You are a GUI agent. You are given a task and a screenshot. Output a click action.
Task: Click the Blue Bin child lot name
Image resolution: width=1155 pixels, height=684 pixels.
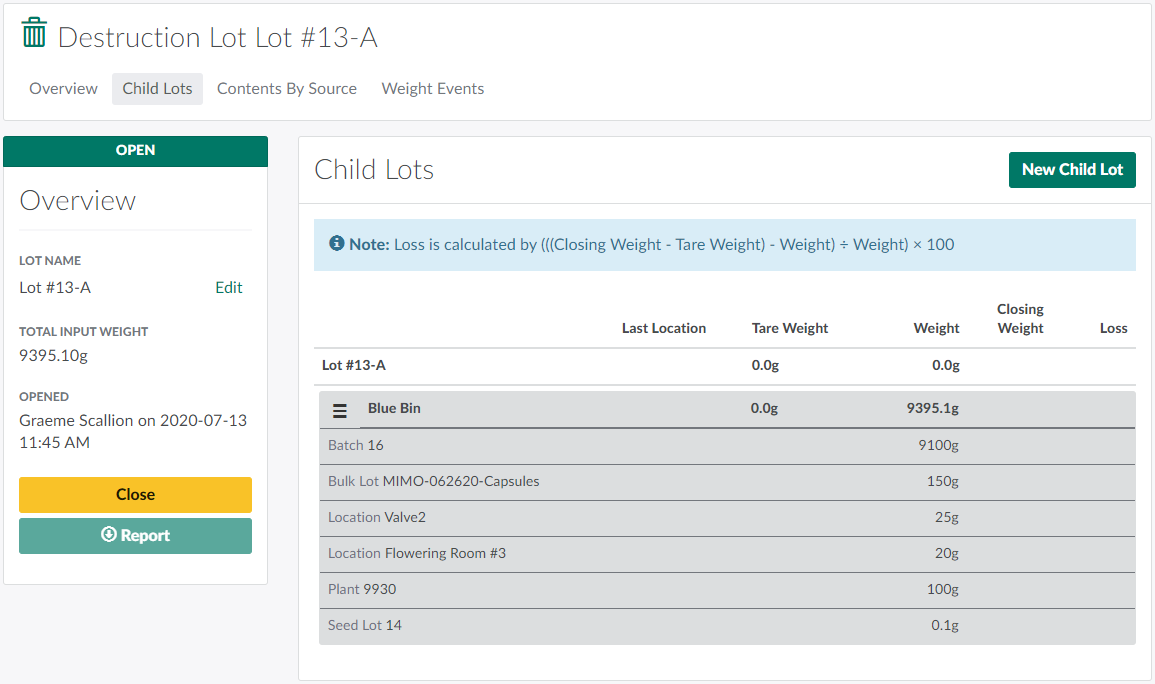(394, 408)
